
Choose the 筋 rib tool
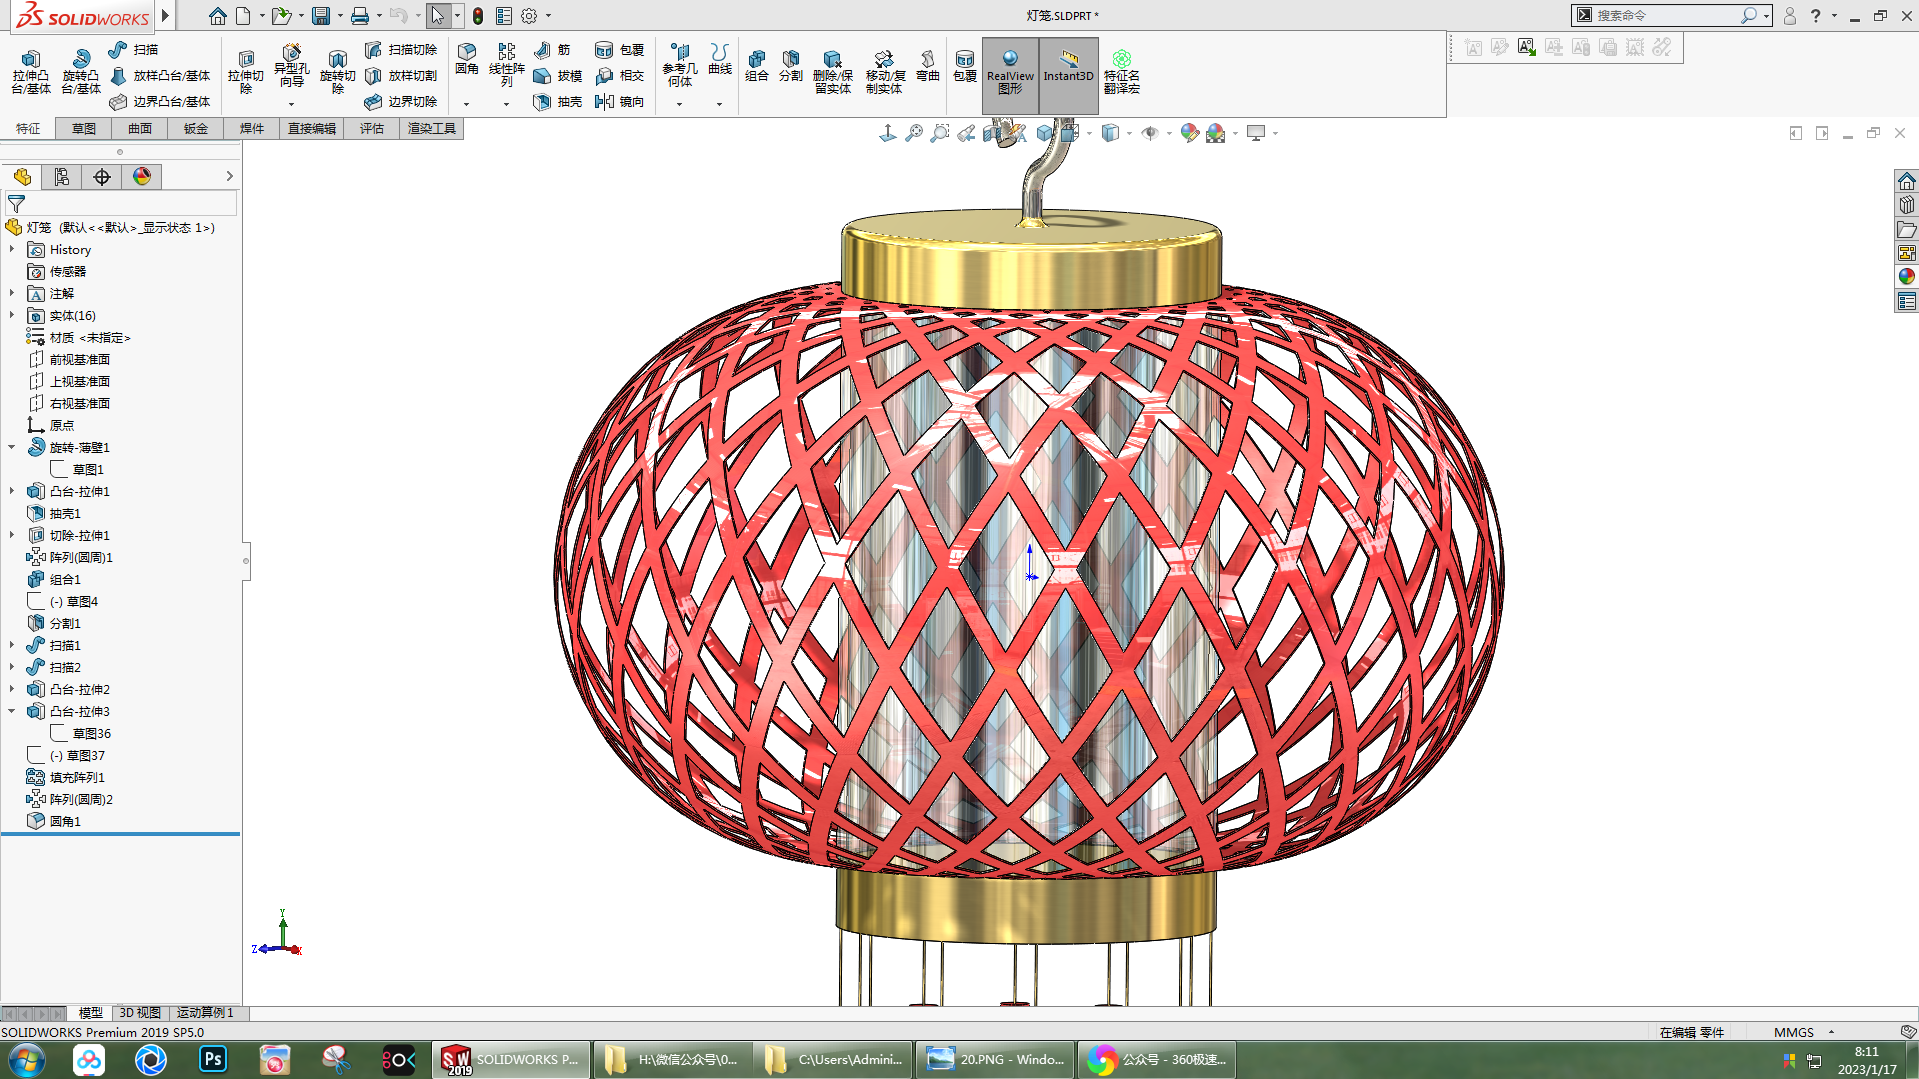point(552,49)
